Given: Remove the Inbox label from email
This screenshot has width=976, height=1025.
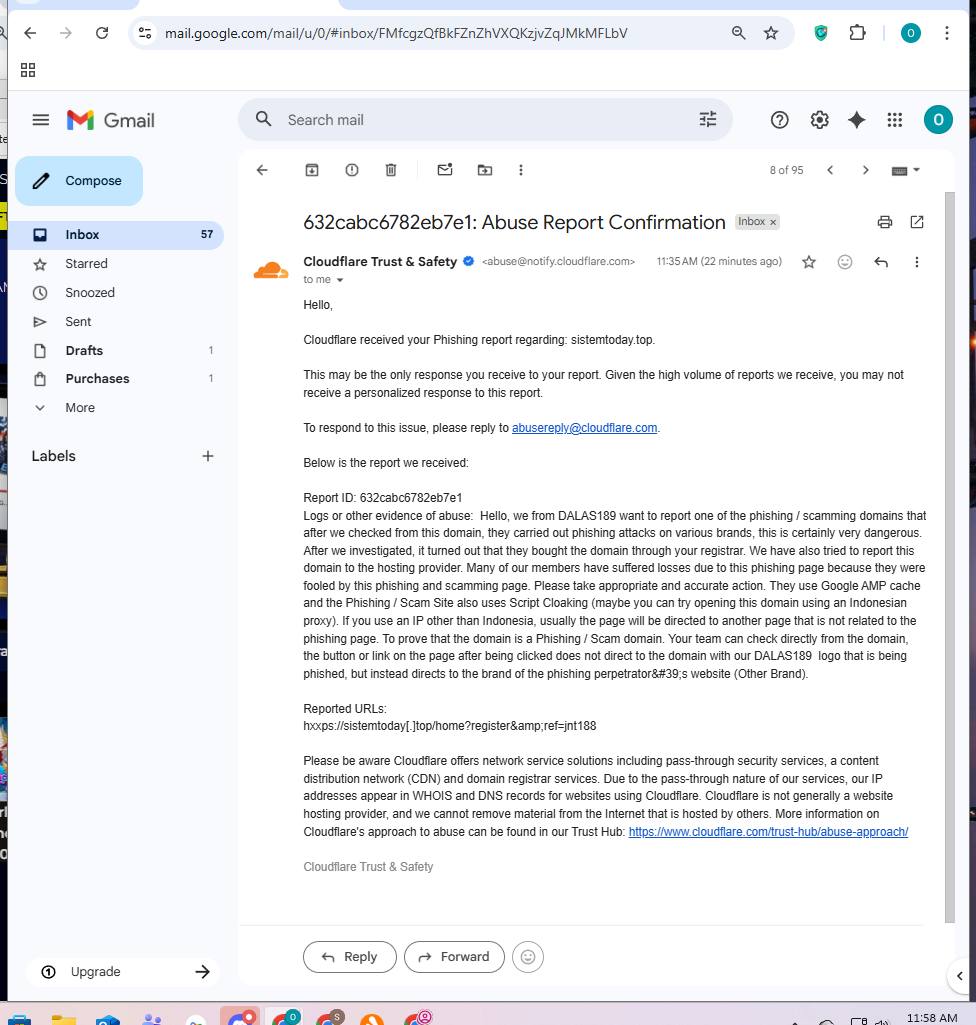Looking at the screenshot, I should [773, 222].
